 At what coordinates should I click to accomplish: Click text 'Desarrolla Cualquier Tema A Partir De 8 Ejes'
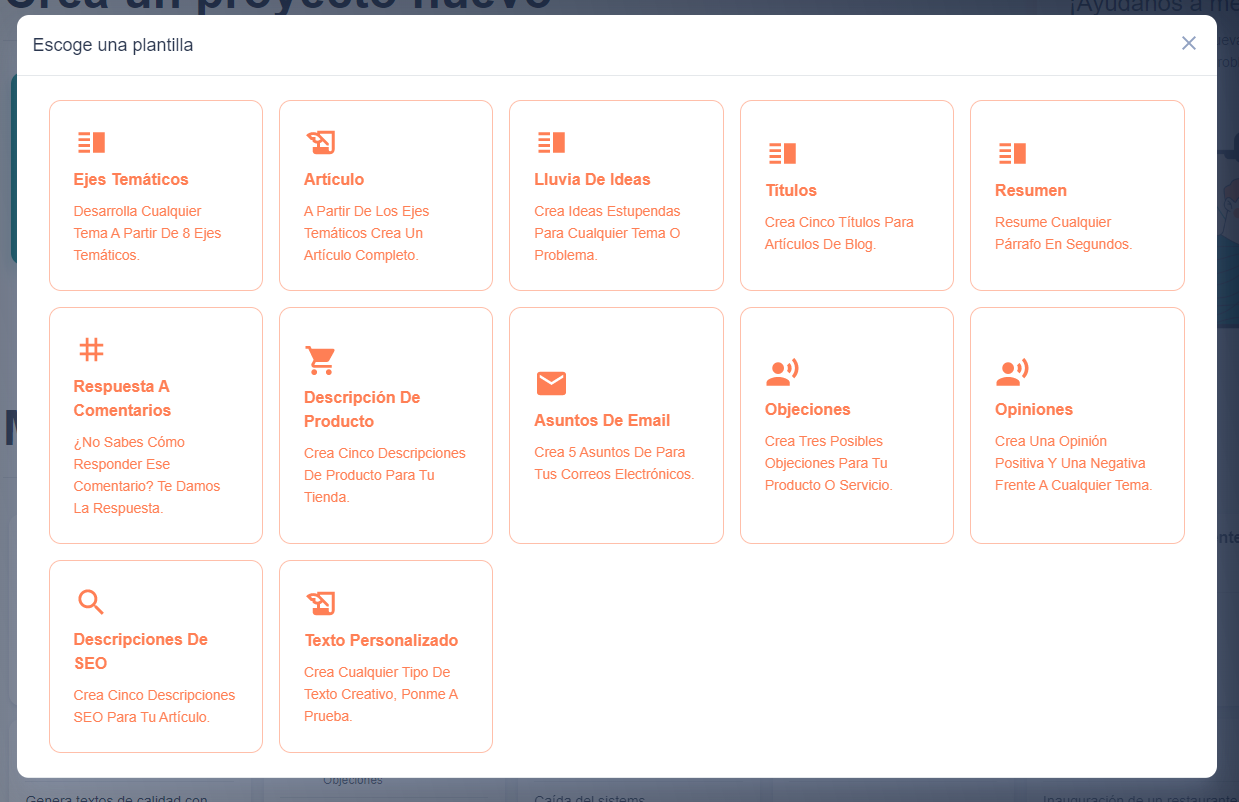147,222
